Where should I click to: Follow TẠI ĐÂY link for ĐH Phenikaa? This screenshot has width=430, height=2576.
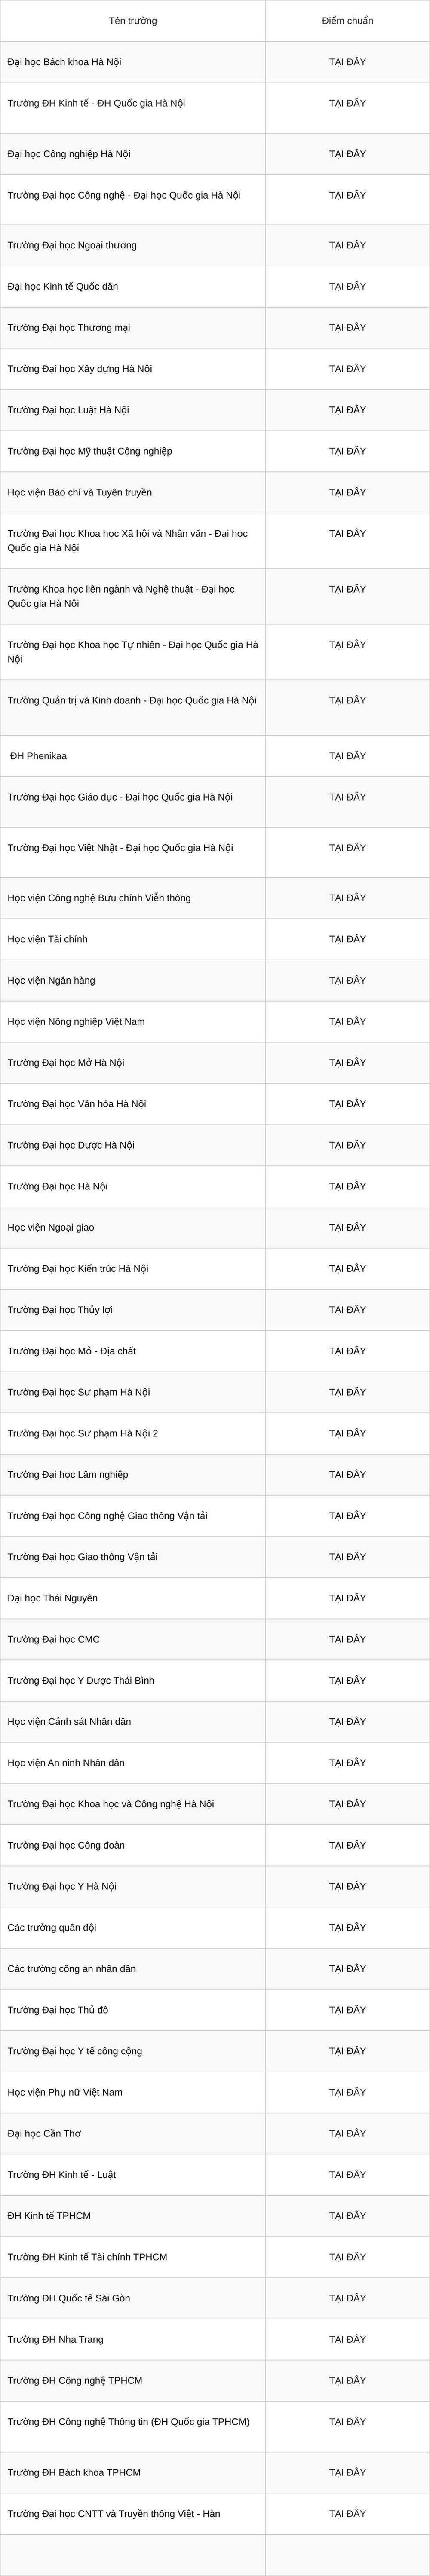[347, 756]
